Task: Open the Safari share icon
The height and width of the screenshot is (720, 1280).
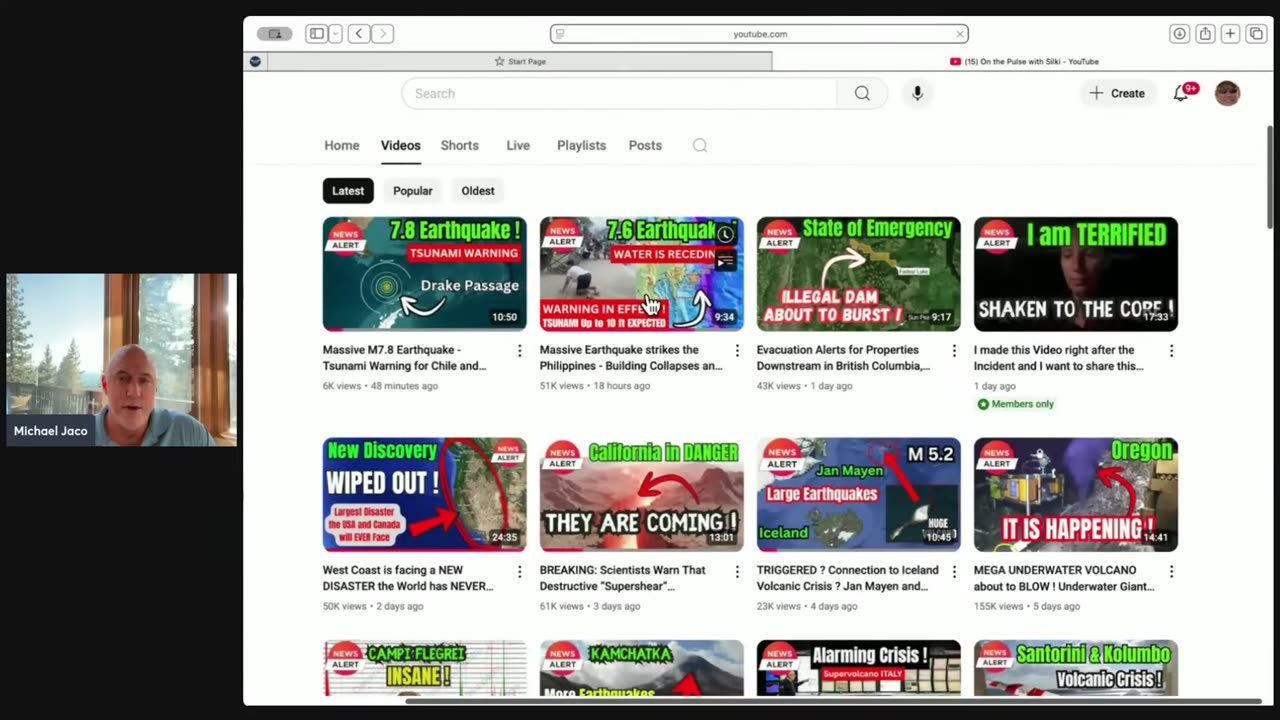Action: [1205, 34]
